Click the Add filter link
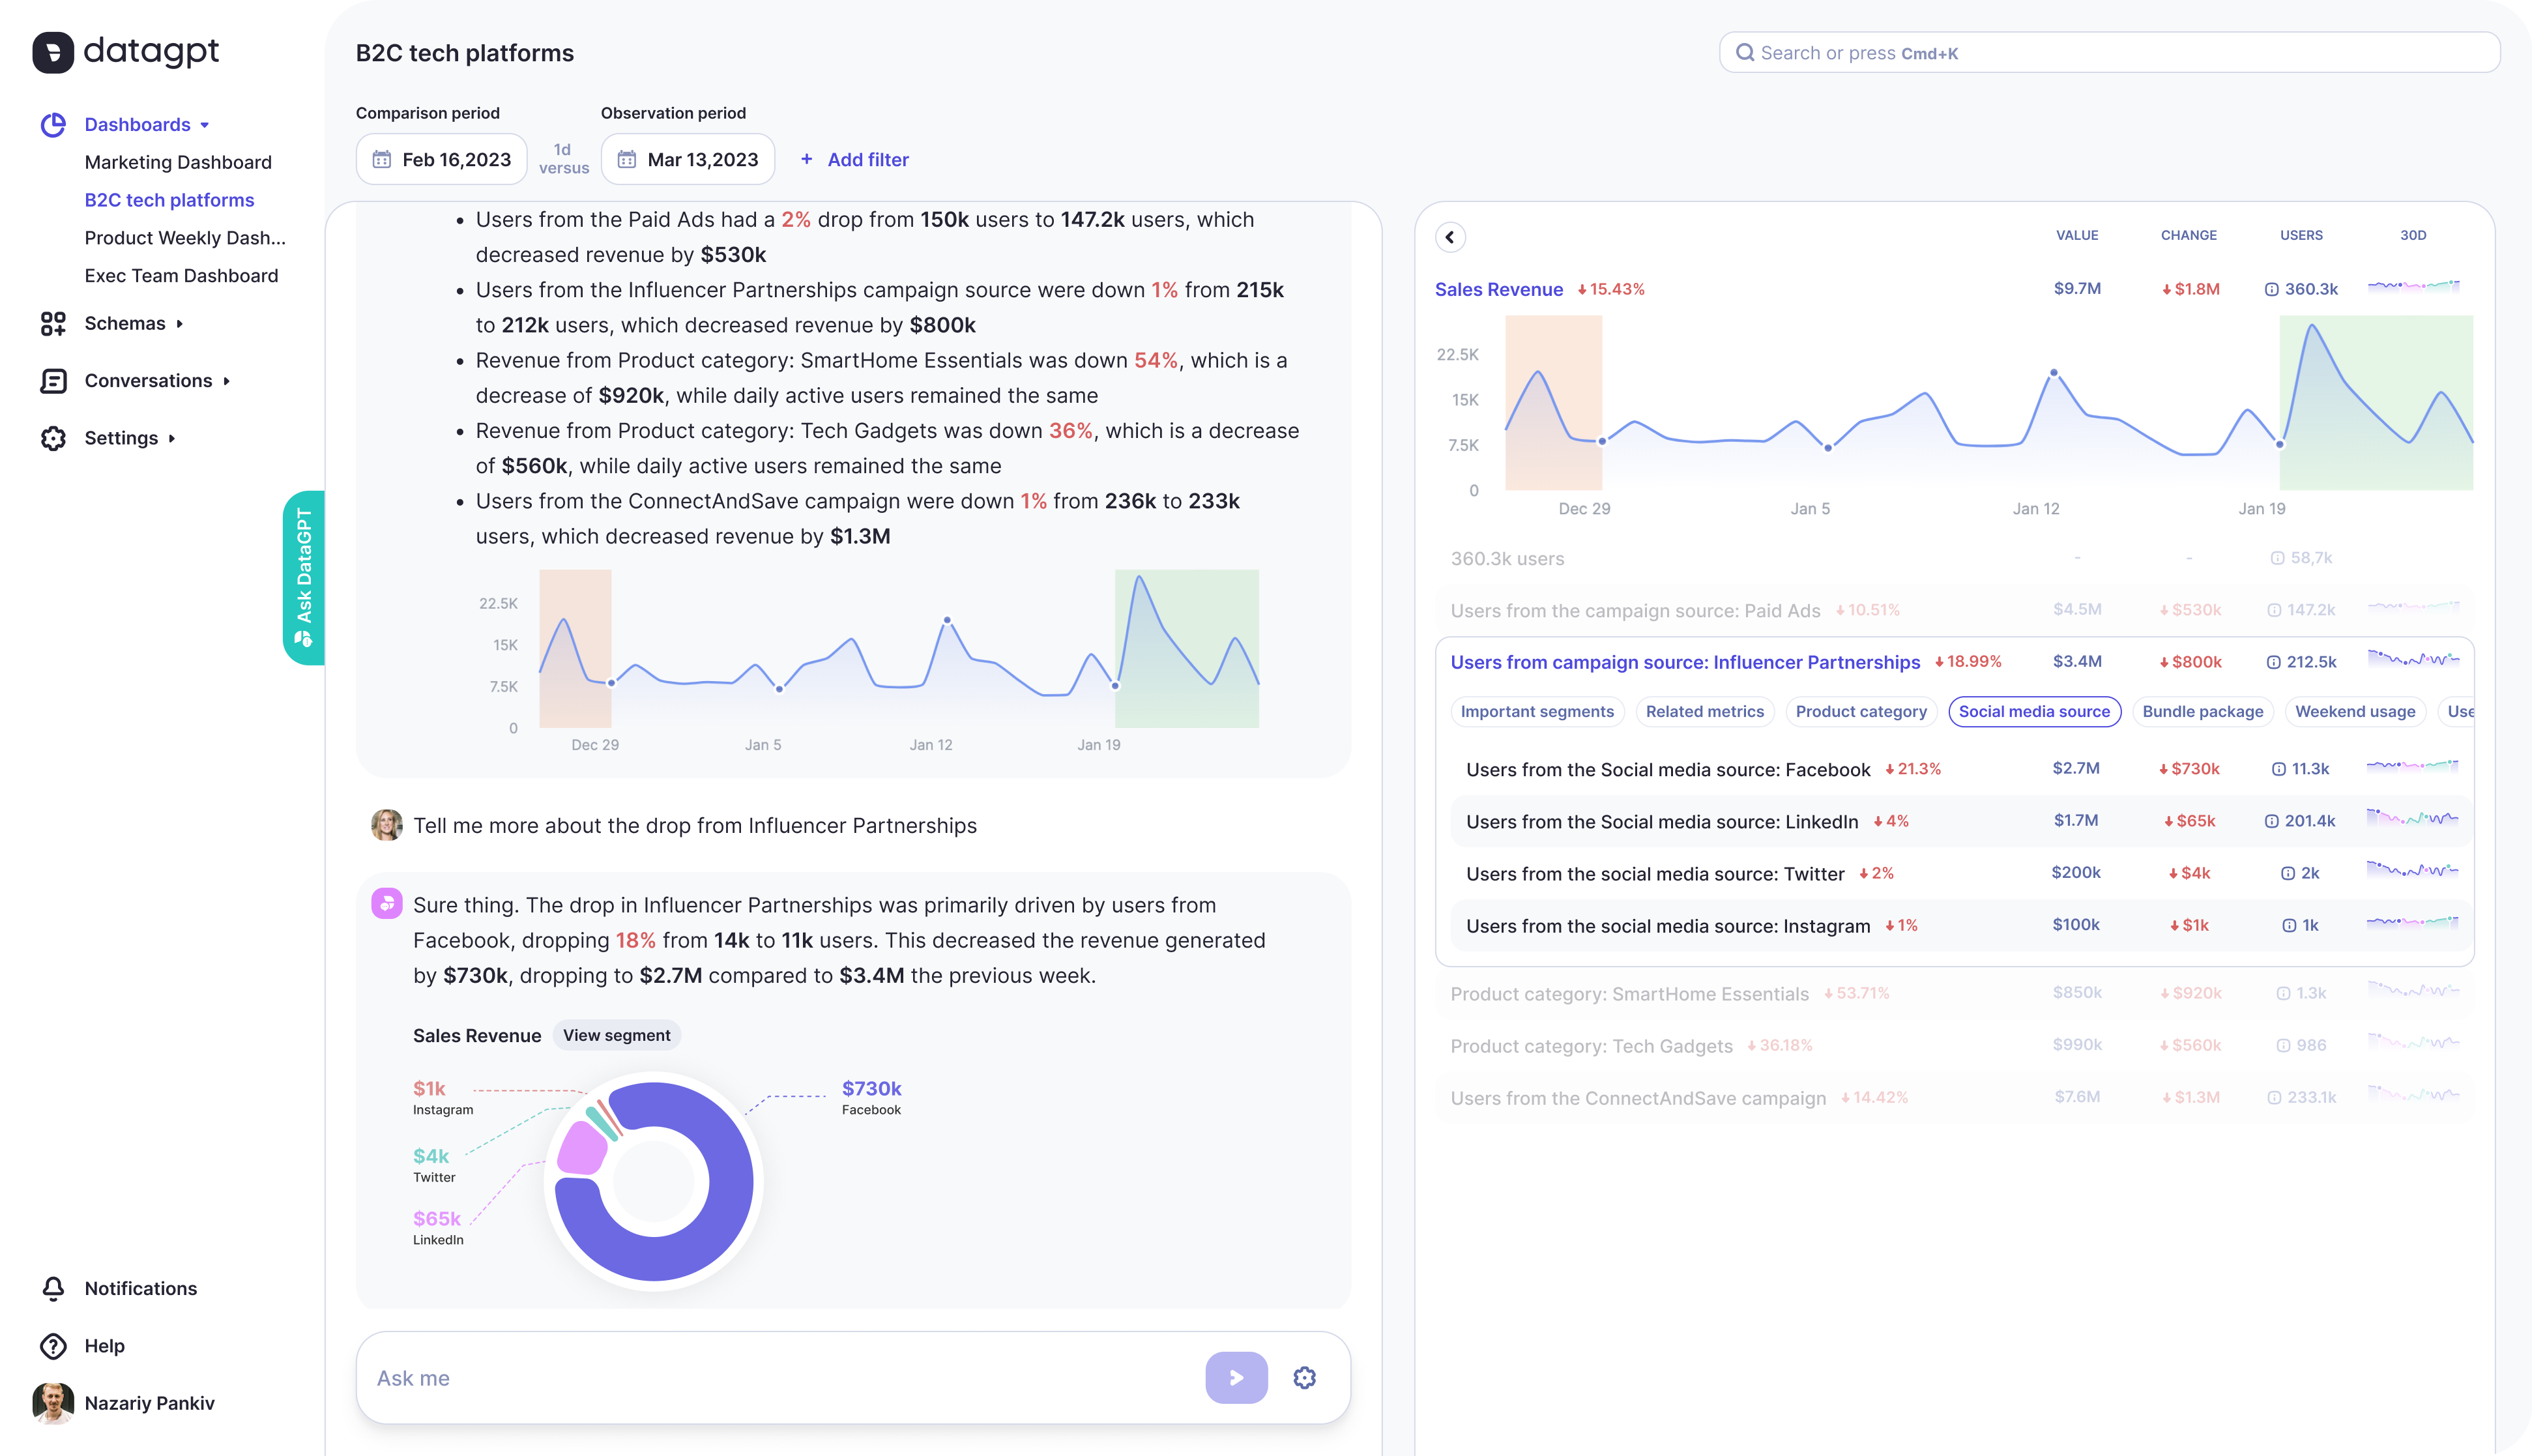The width and height of the screenshot is (2532, 1456). [855, 159]
